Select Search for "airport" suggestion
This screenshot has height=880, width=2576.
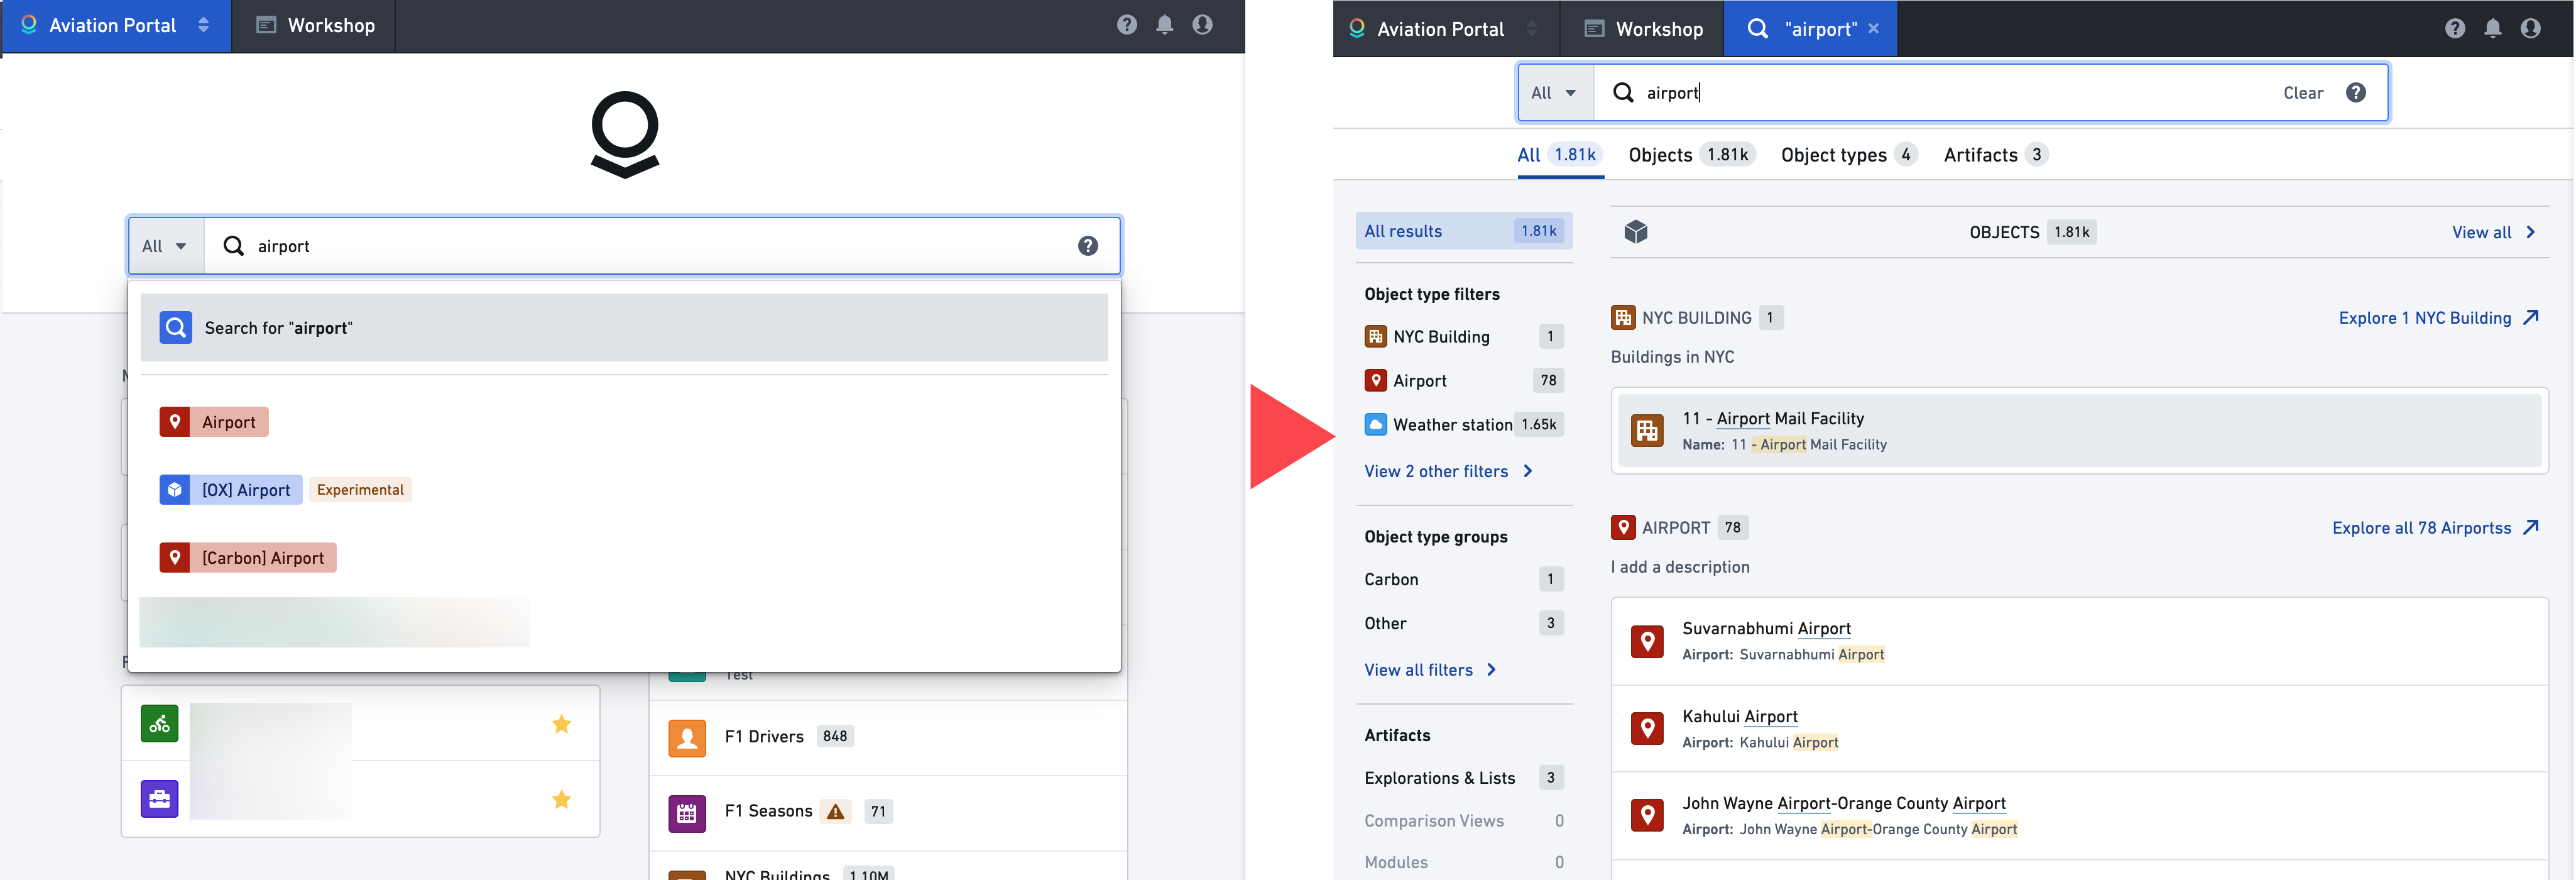click(x=624, y=328)
